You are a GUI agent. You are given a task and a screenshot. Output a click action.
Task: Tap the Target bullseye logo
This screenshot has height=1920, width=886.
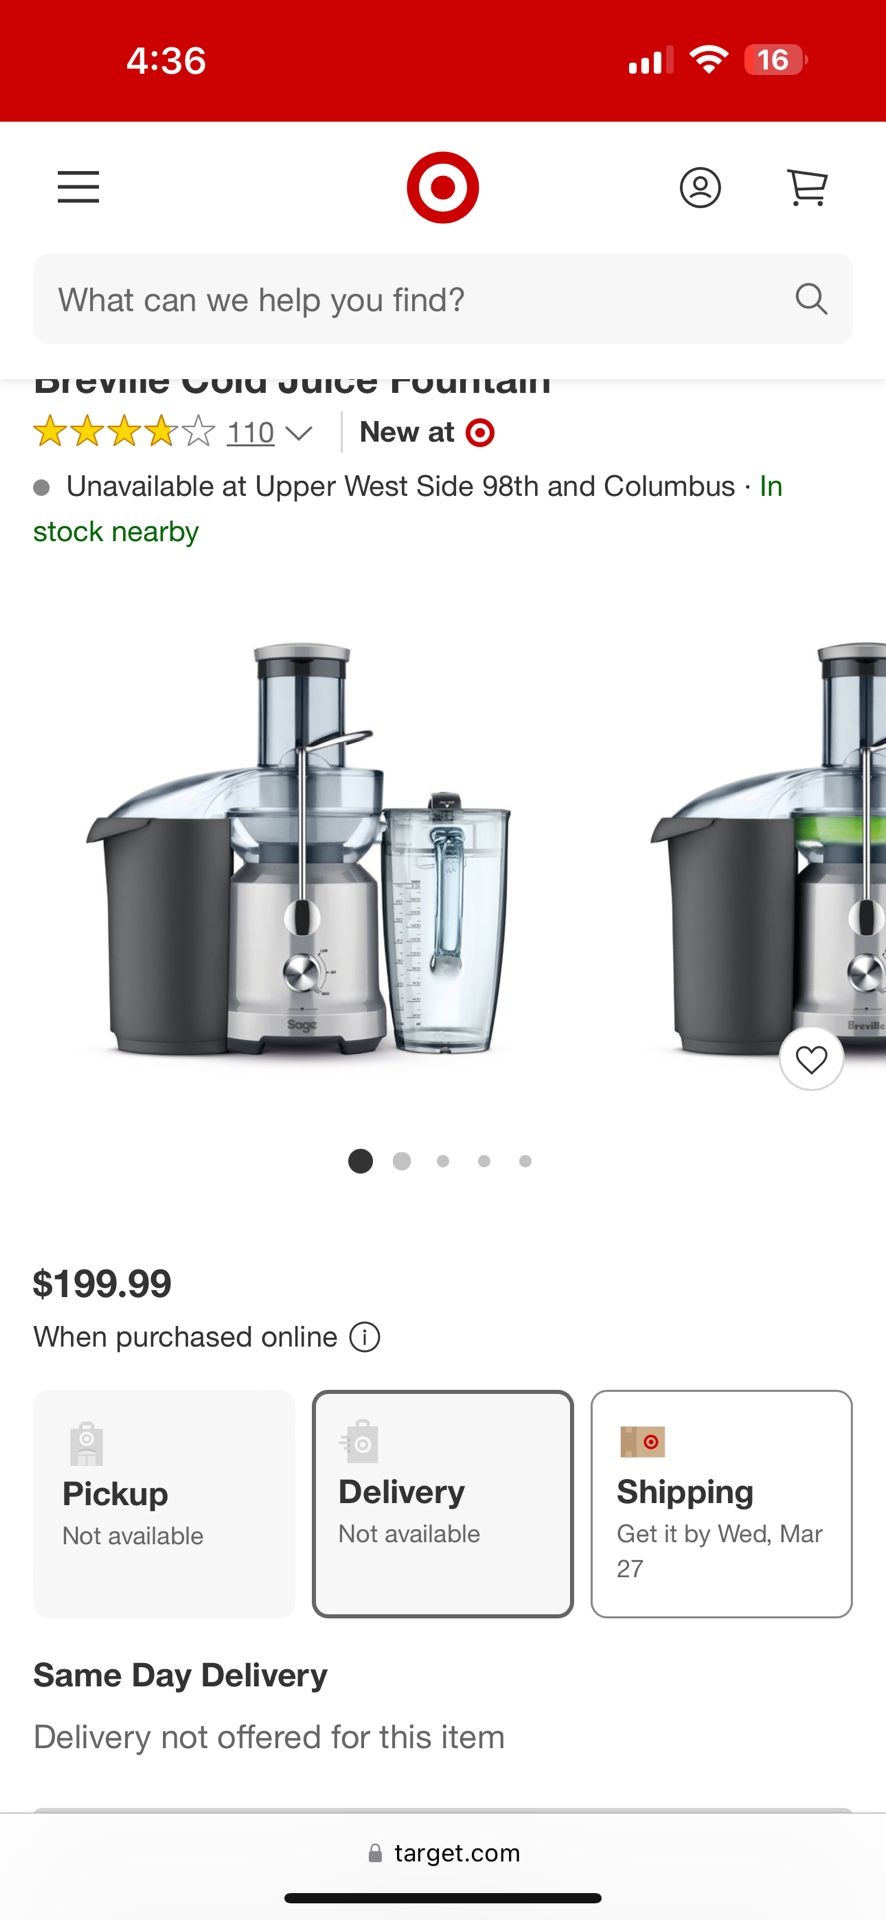point(443,187)
